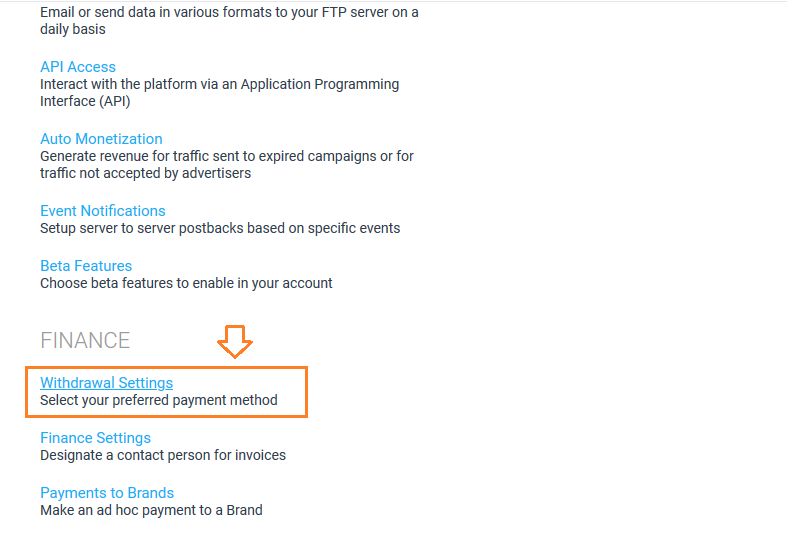
Task: Click the FTP server daily basis description
Action: click(229, 21)
